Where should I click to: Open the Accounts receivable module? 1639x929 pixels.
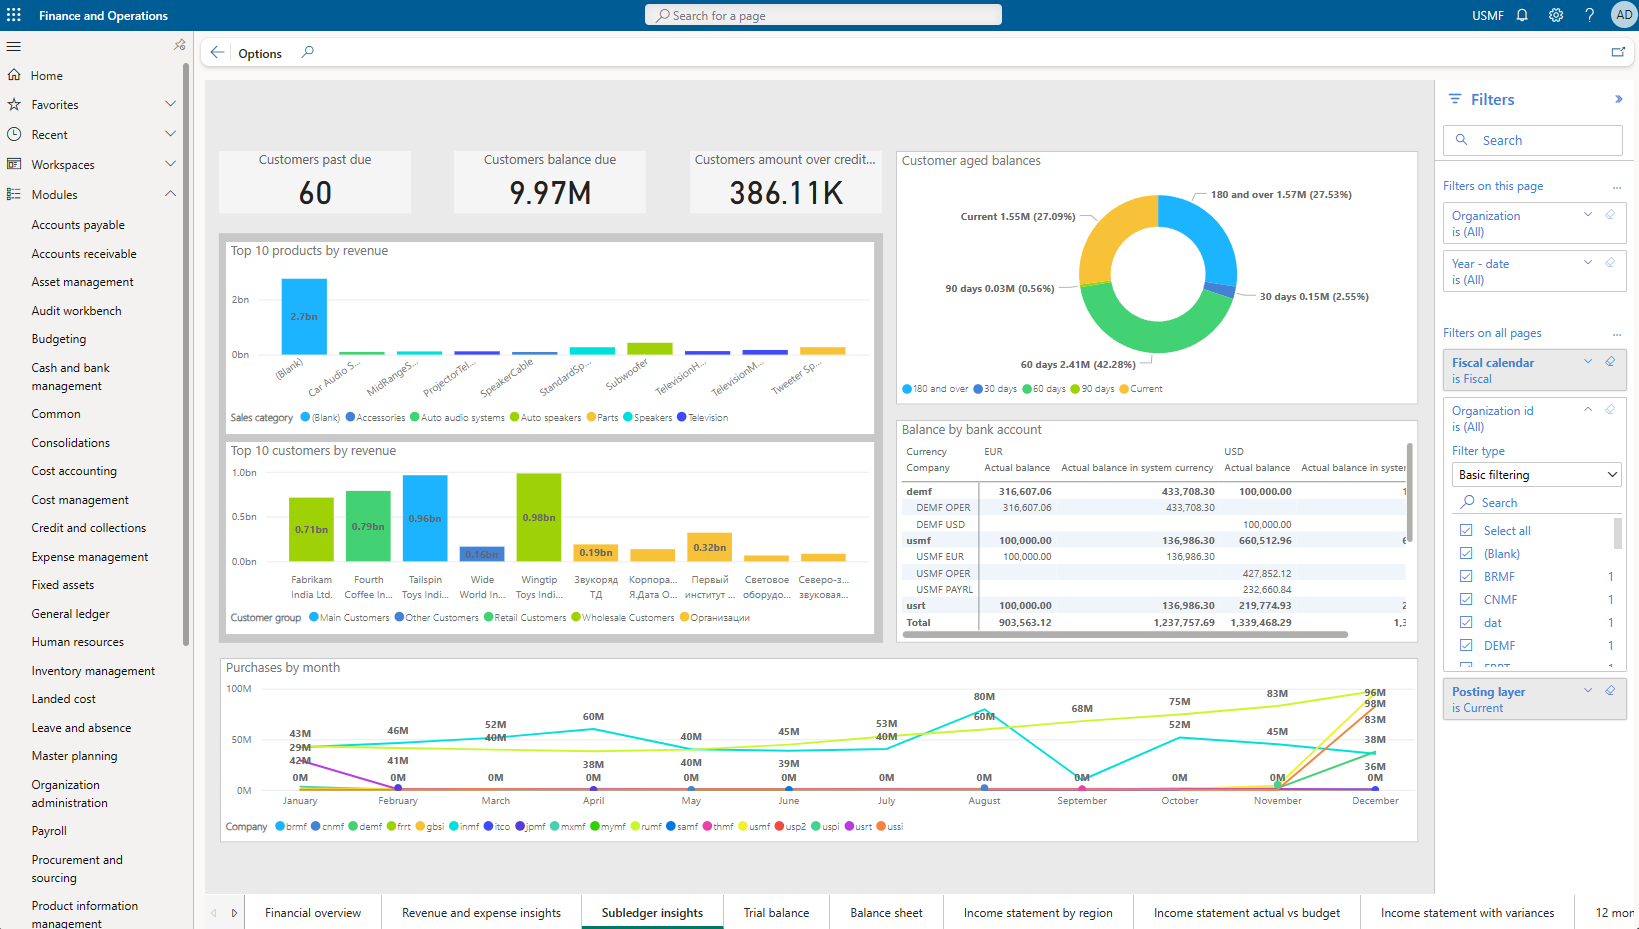tap(84, 253)
